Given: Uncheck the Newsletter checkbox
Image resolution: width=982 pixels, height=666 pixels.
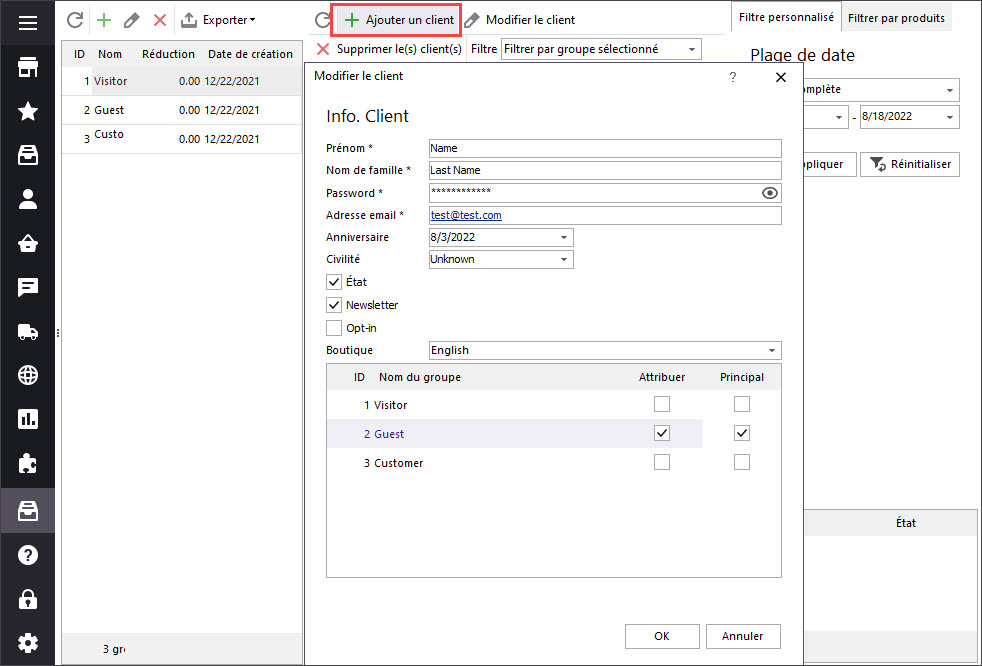Looking at the screenshot, I should pos(334,305).
